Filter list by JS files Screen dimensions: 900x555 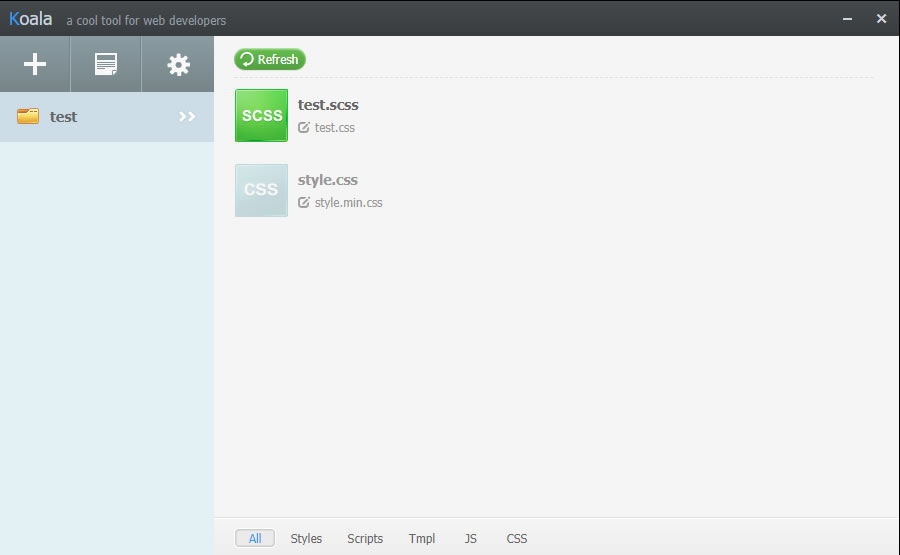pyautogui.click(x=471, y=538)
